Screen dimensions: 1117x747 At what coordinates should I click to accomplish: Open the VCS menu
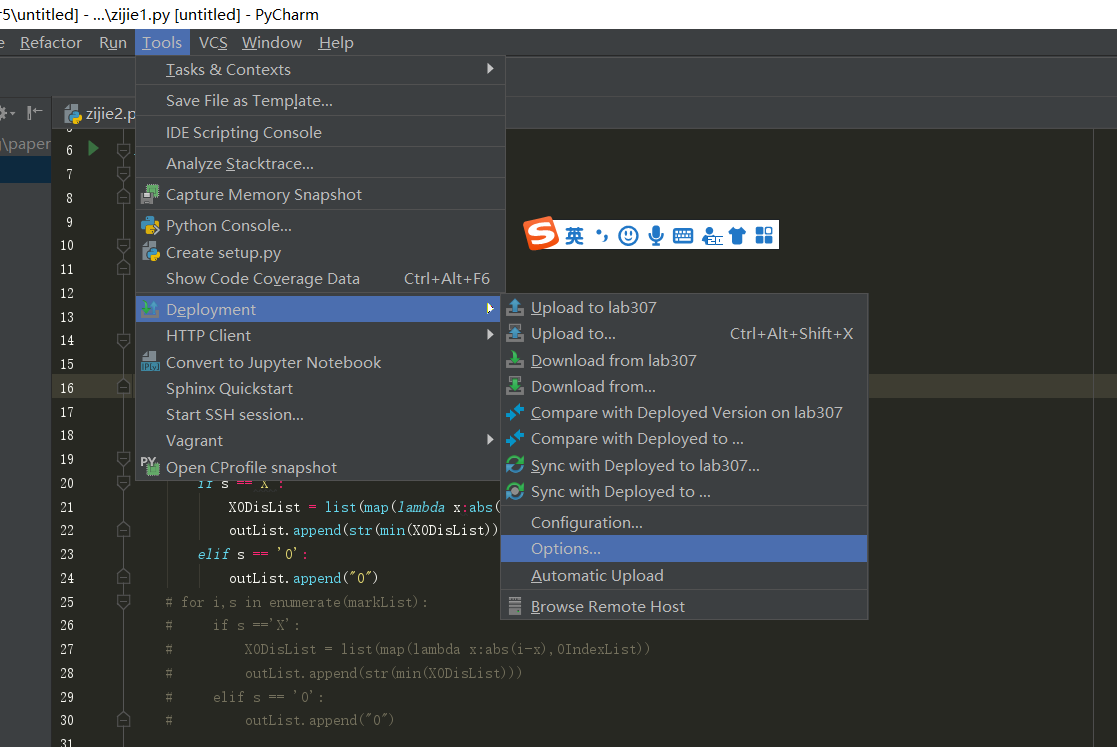pyautogui.click(x=213, y=43)
